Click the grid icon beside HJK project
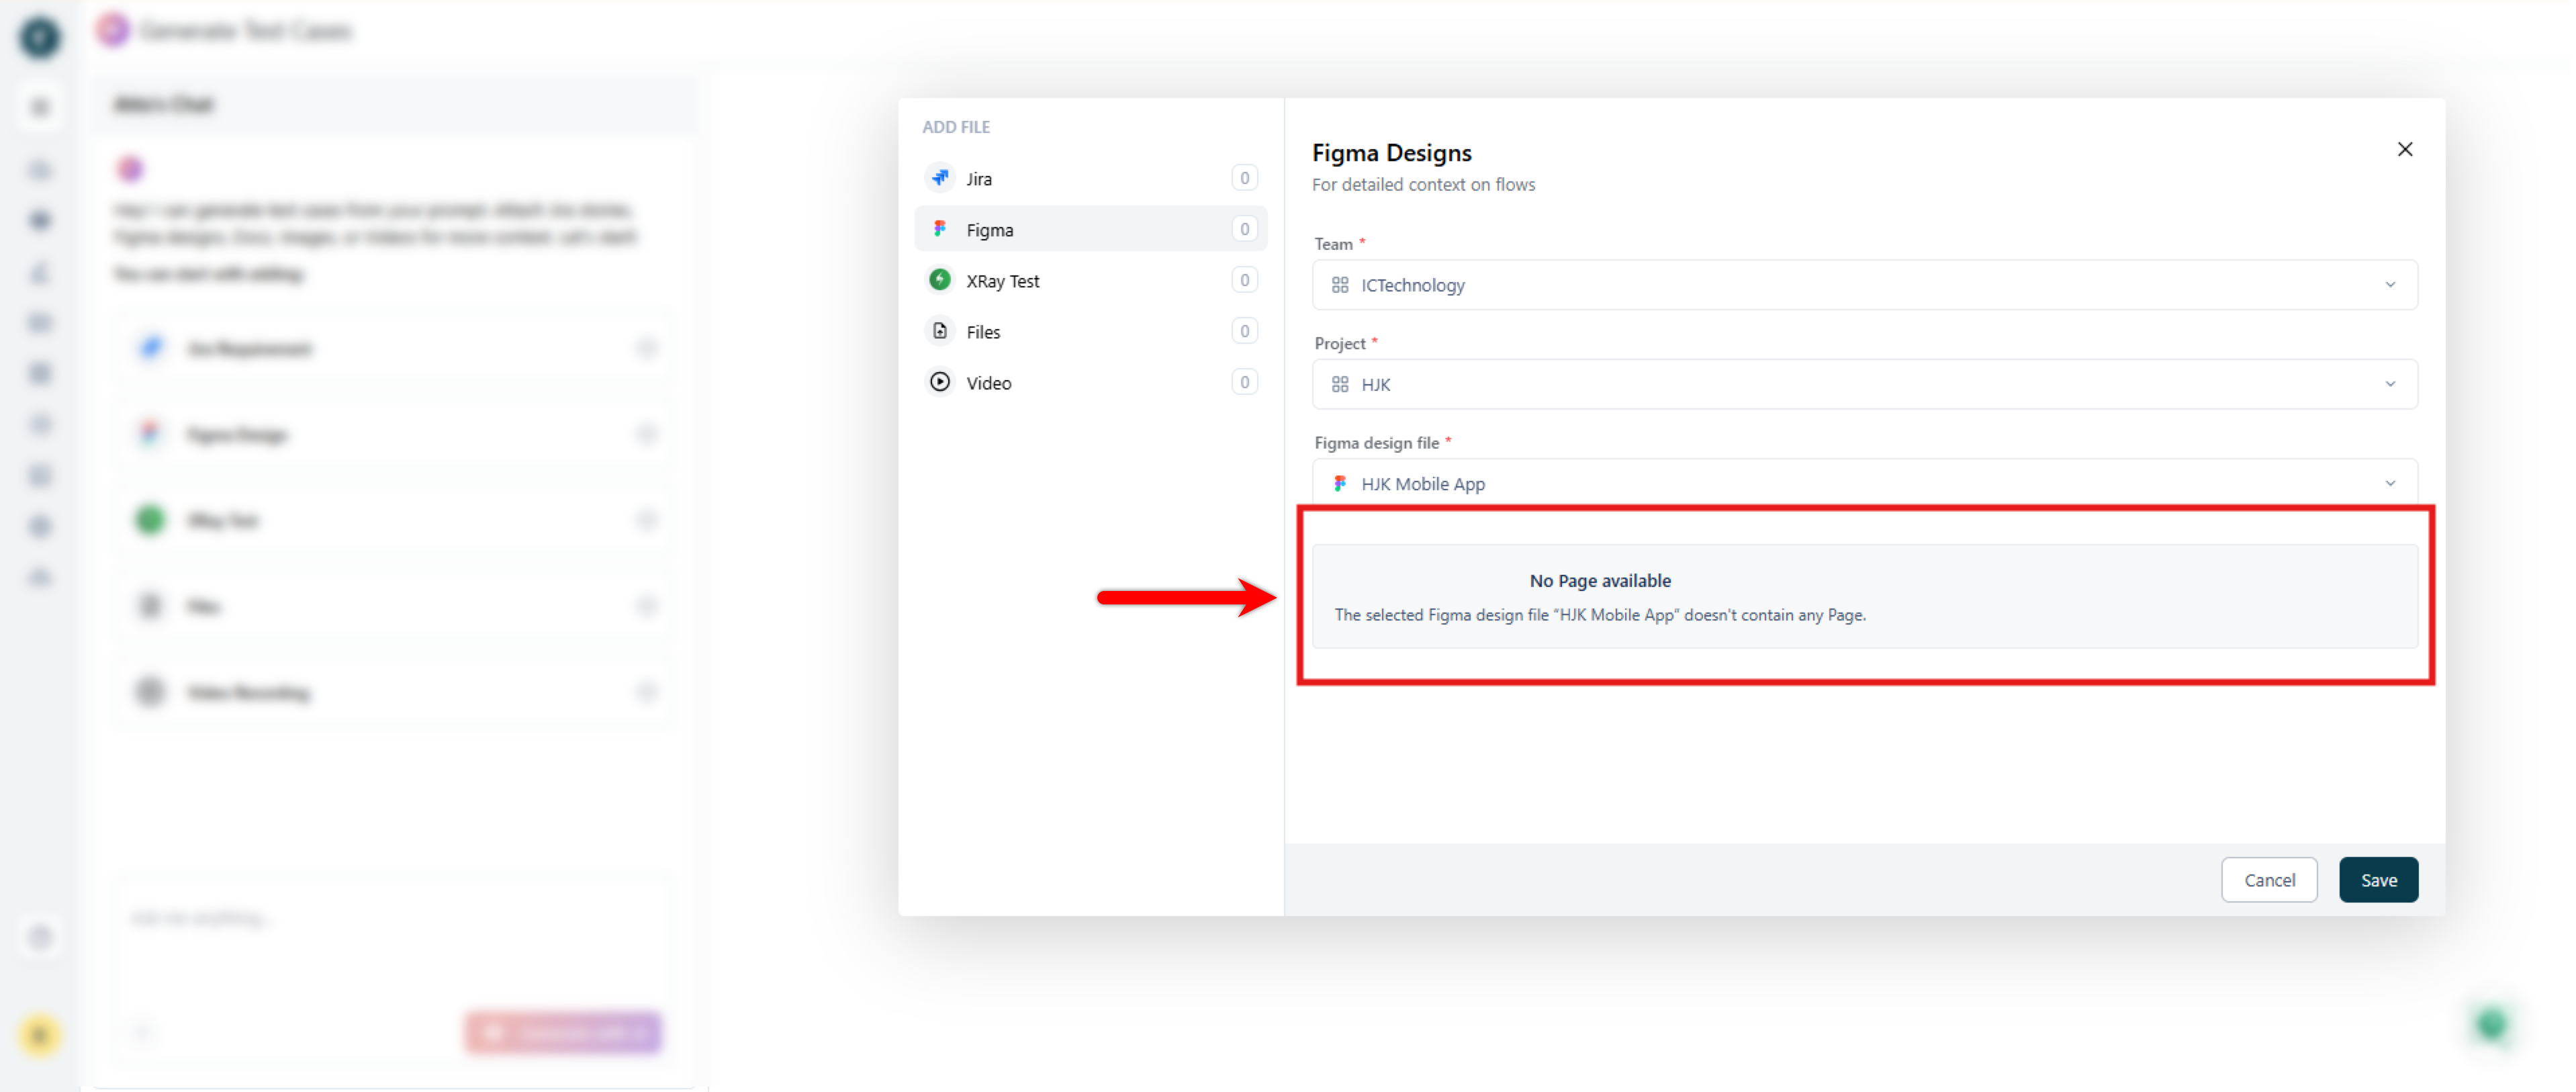This screenshot has height=1092, width=2576. click(1340, 384)
